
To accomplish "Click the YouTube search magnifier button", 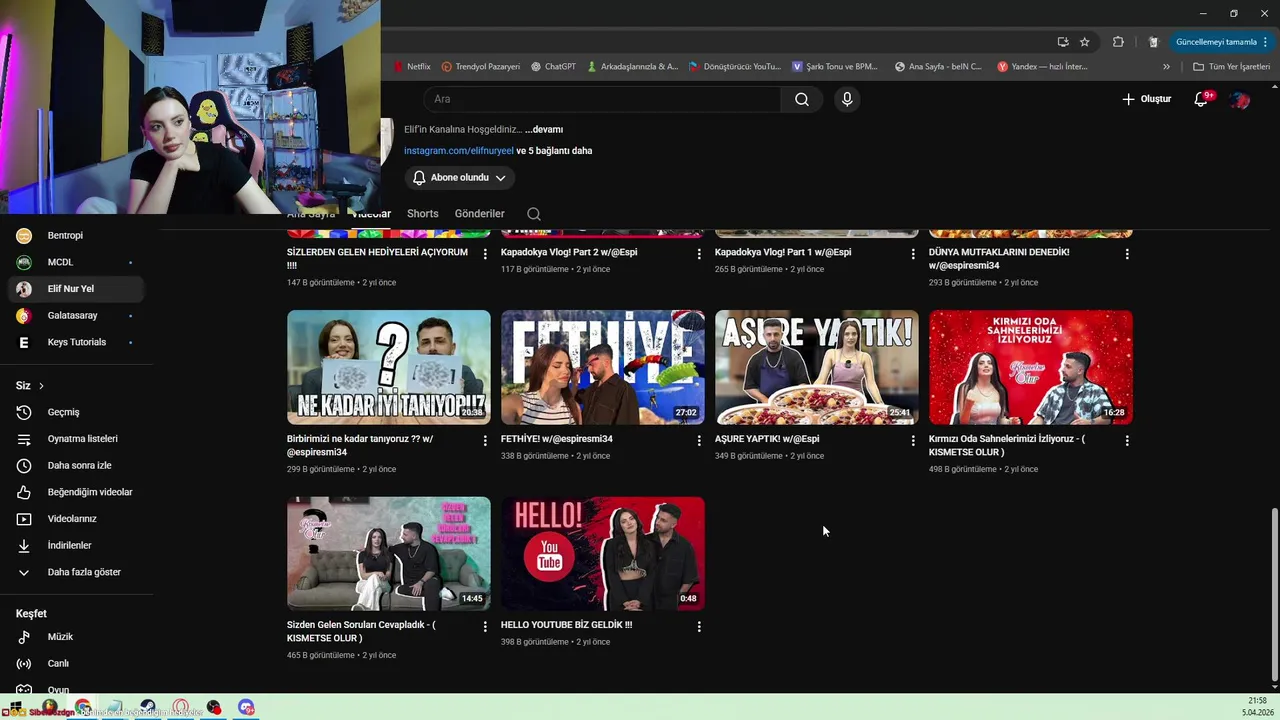I will click(801, 99).
